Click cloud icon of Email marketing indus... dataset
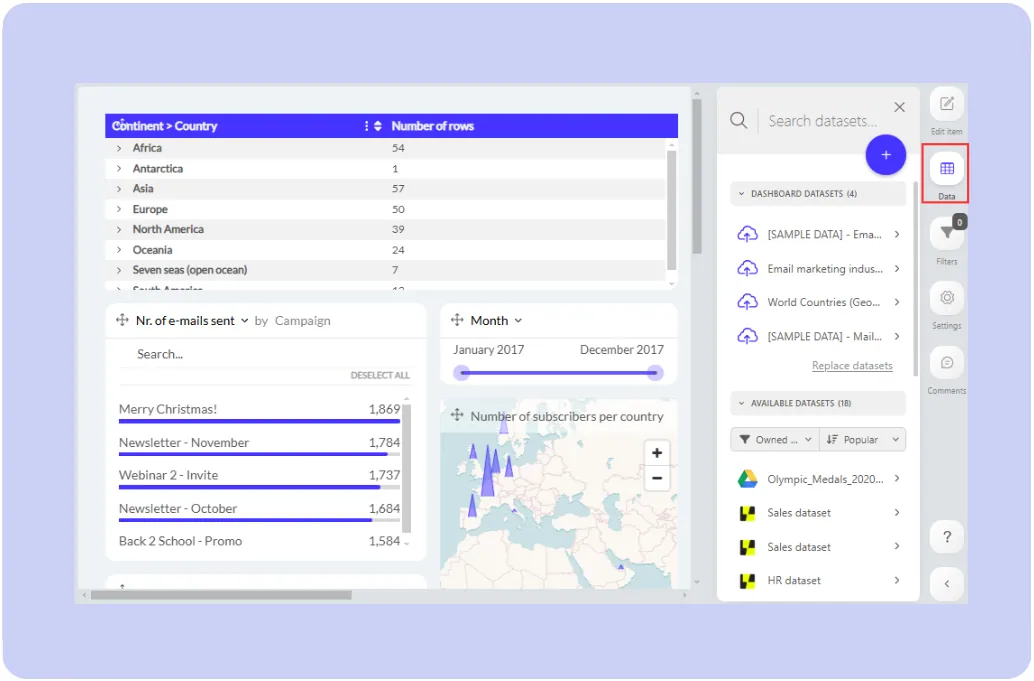The width and height of the screenshot is (1034, 681). tap(747, 268)
